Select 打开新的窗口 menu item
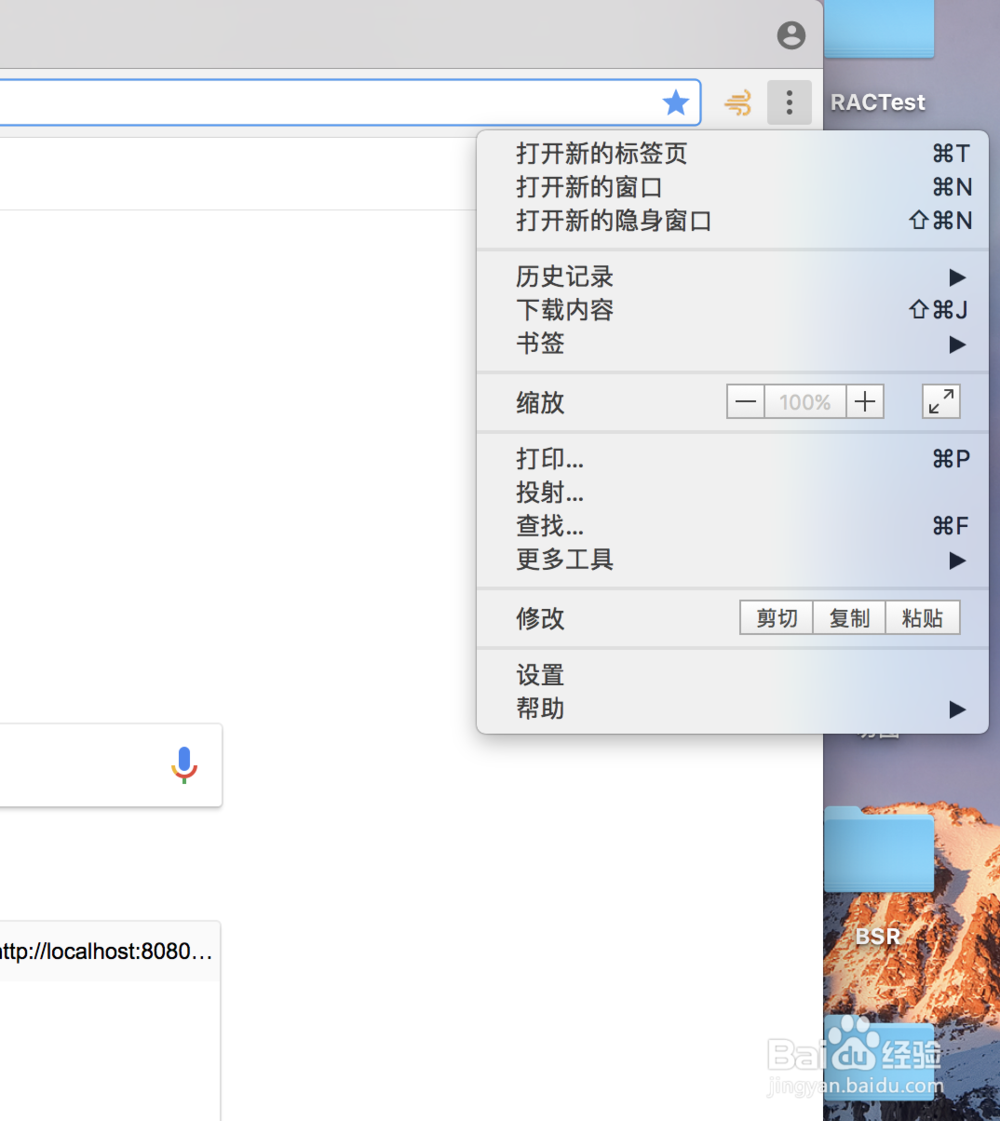Viewport: 1000px width, 1121px height. click(733, 187)
